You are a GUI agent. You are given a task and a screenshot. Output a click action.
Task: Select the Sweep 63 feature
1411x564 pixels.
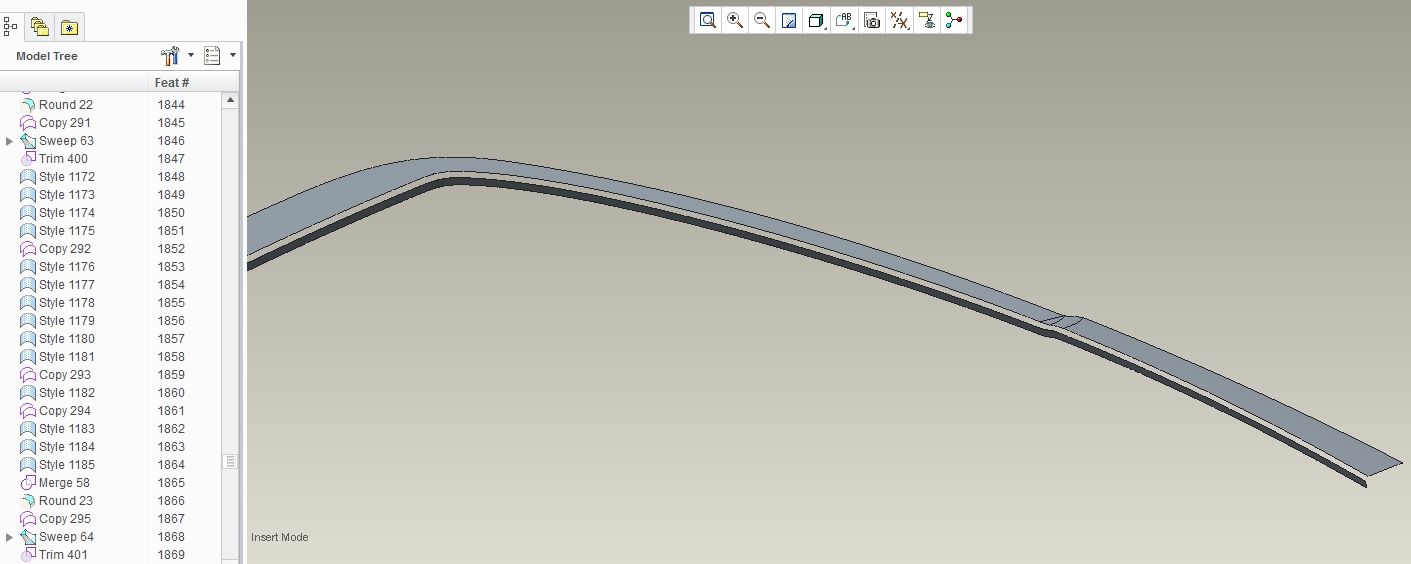tap(66, 141)
